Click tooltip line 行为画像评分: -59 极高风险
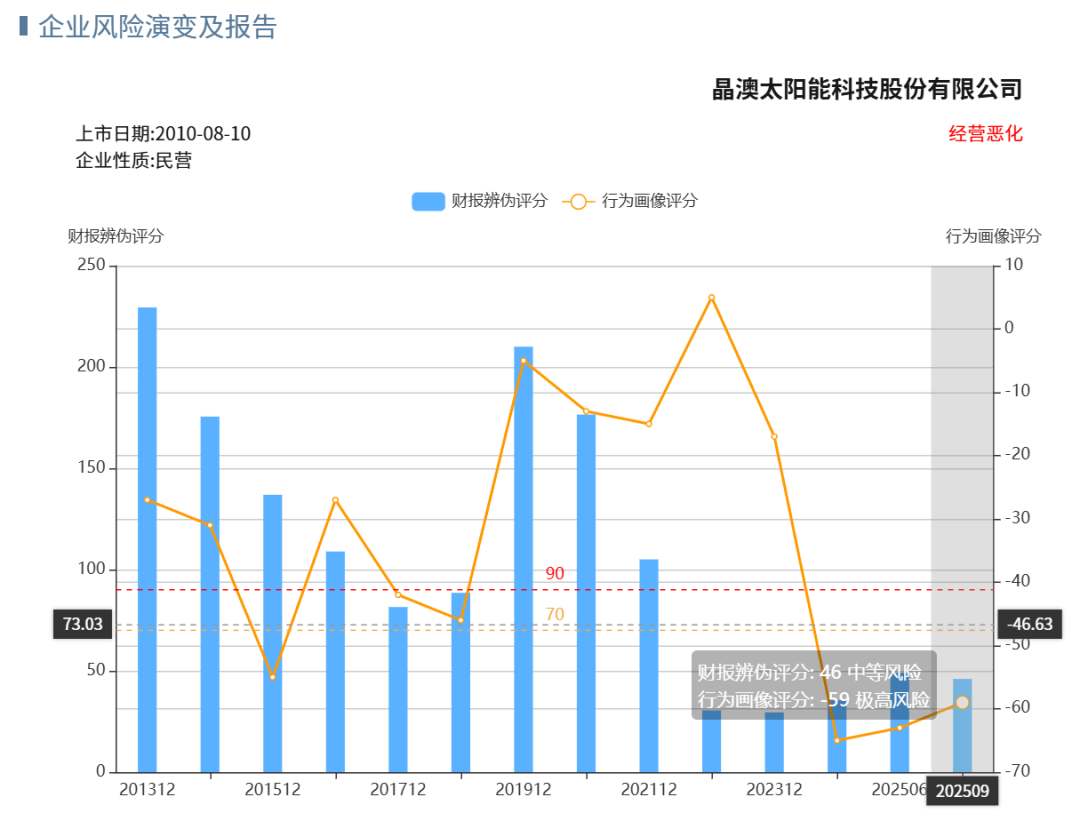 coord(813,700)
